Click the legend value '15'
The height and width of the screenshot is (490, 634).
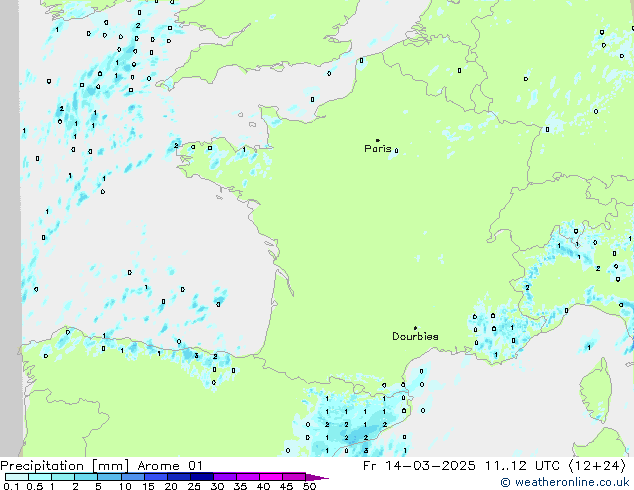pos(148,486)
